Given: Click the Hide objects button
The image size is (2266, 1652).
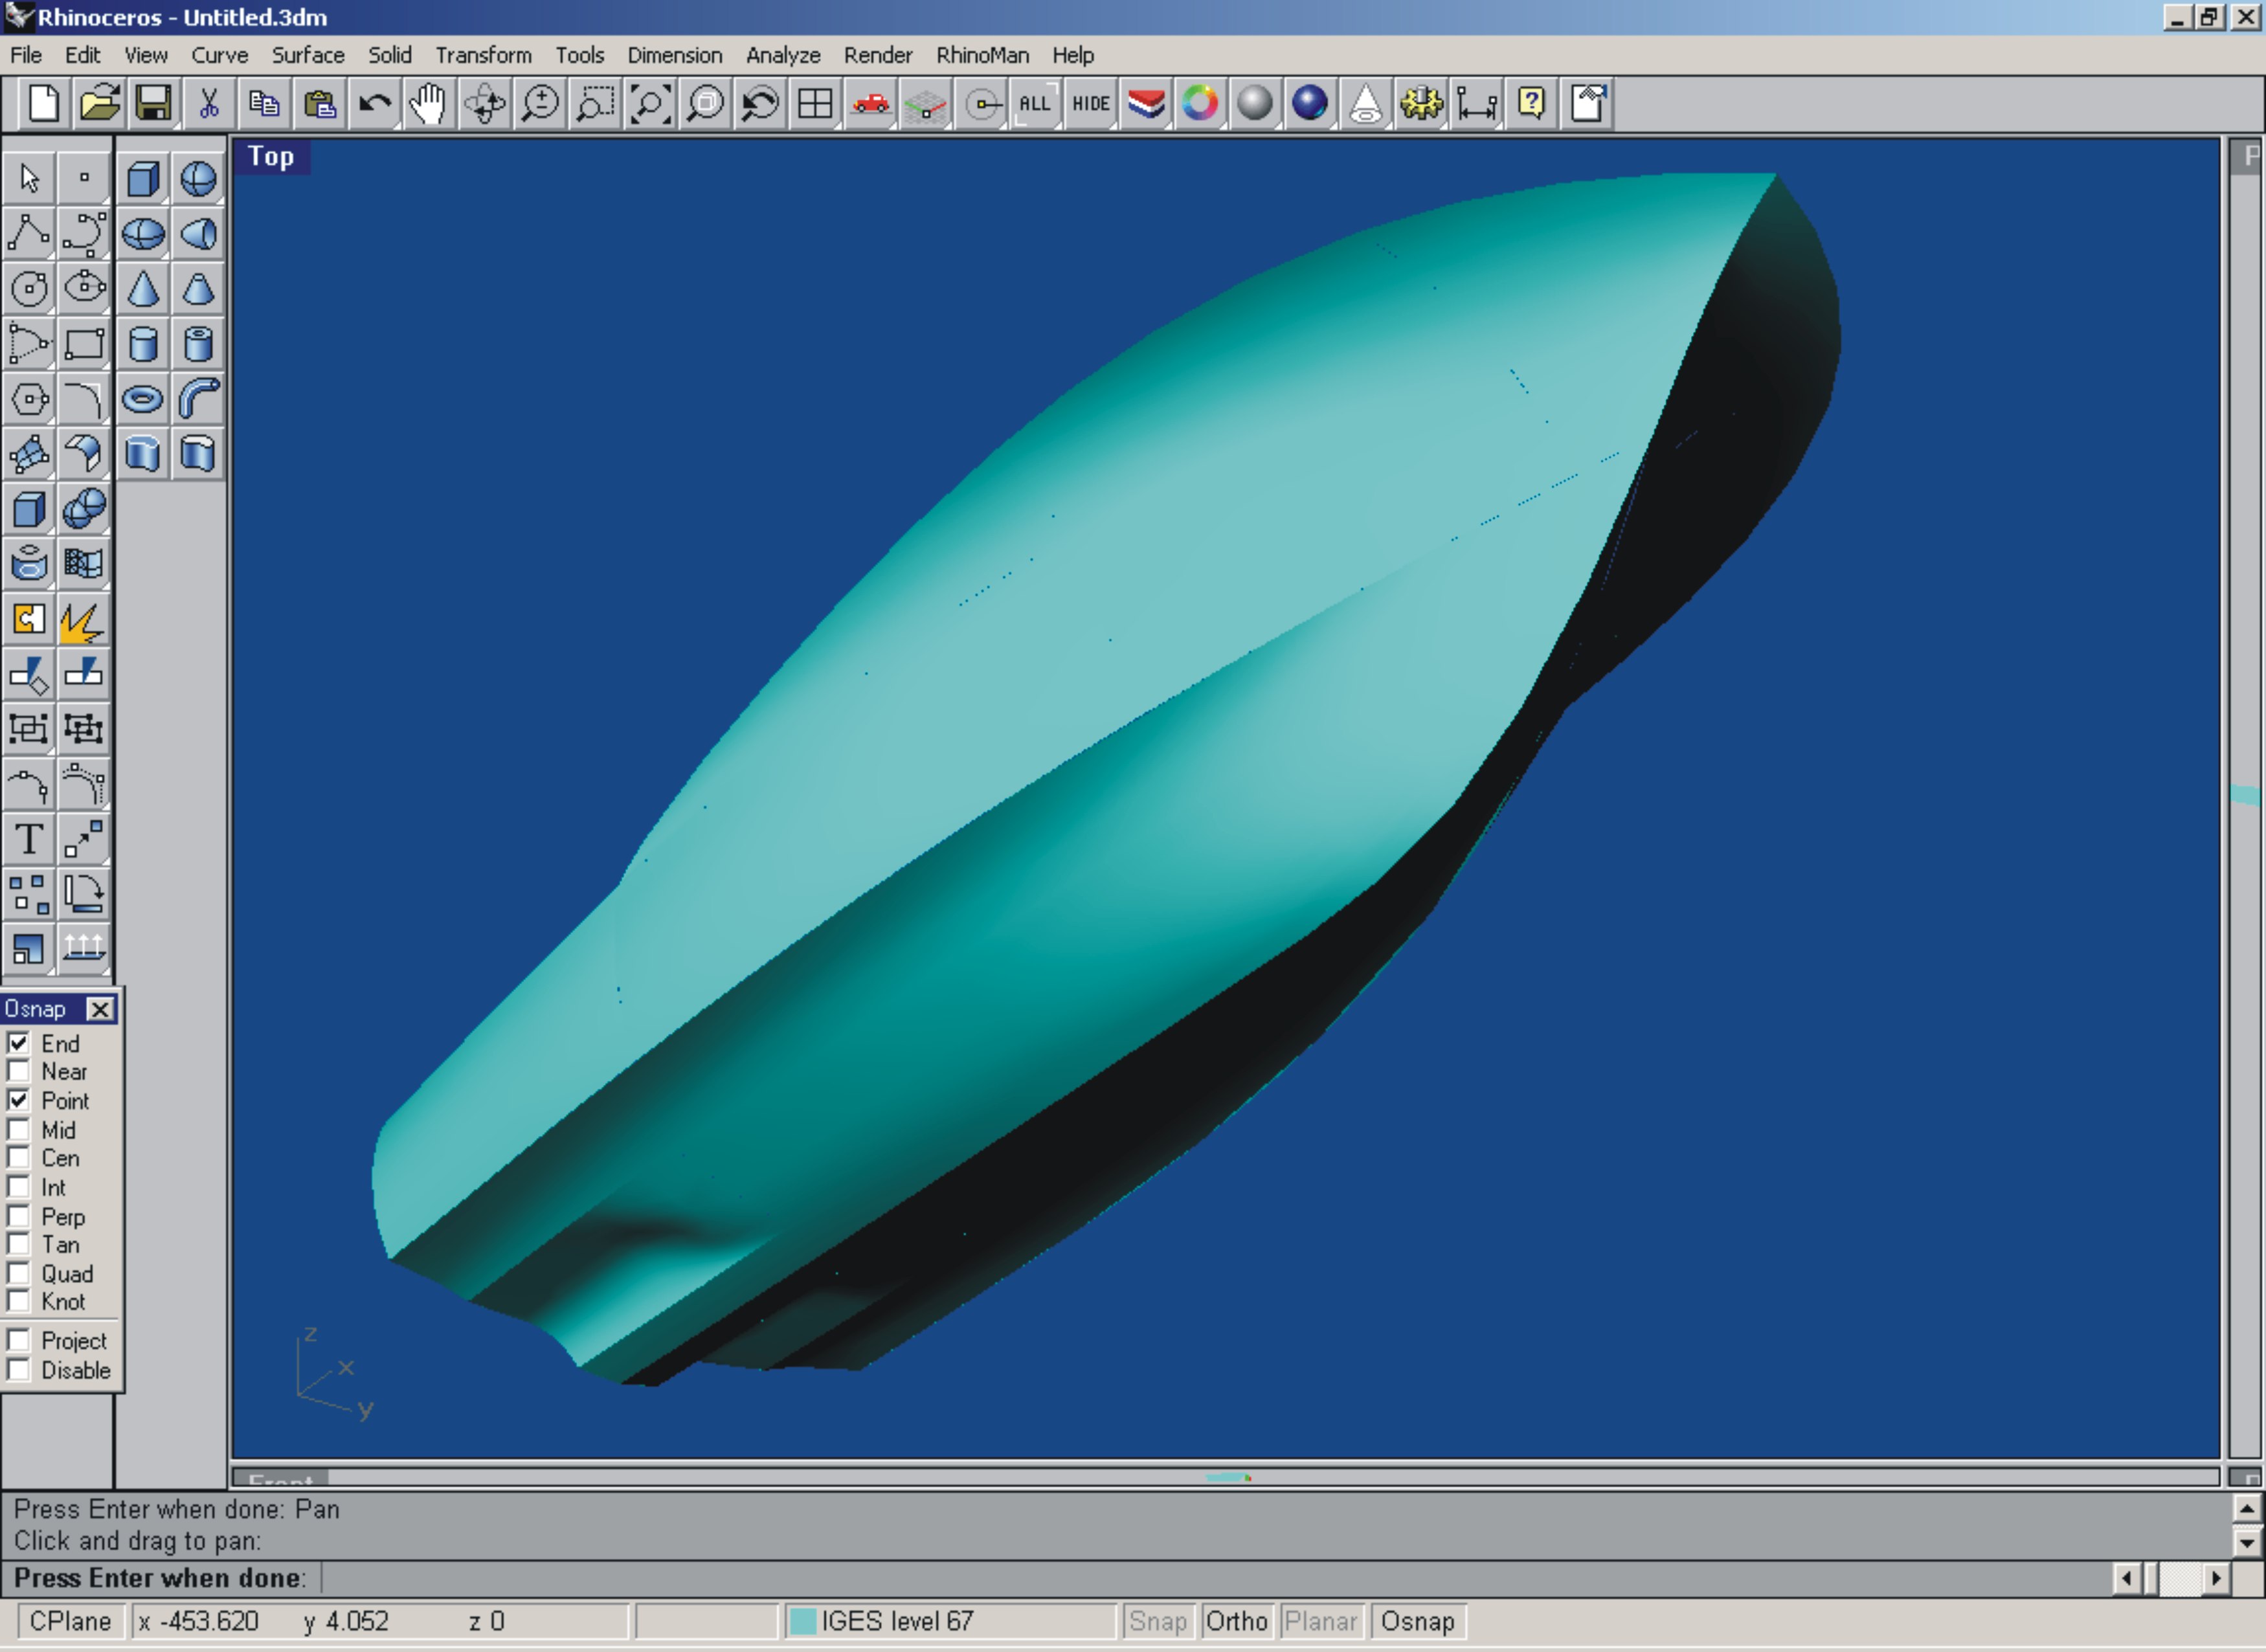Looking at the screenshot, I should 1090,104.
